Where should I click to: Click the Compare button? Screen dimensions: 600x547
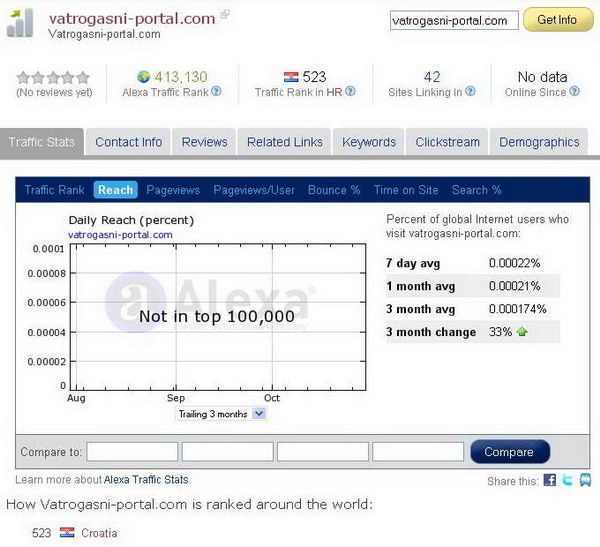point(509,452)
